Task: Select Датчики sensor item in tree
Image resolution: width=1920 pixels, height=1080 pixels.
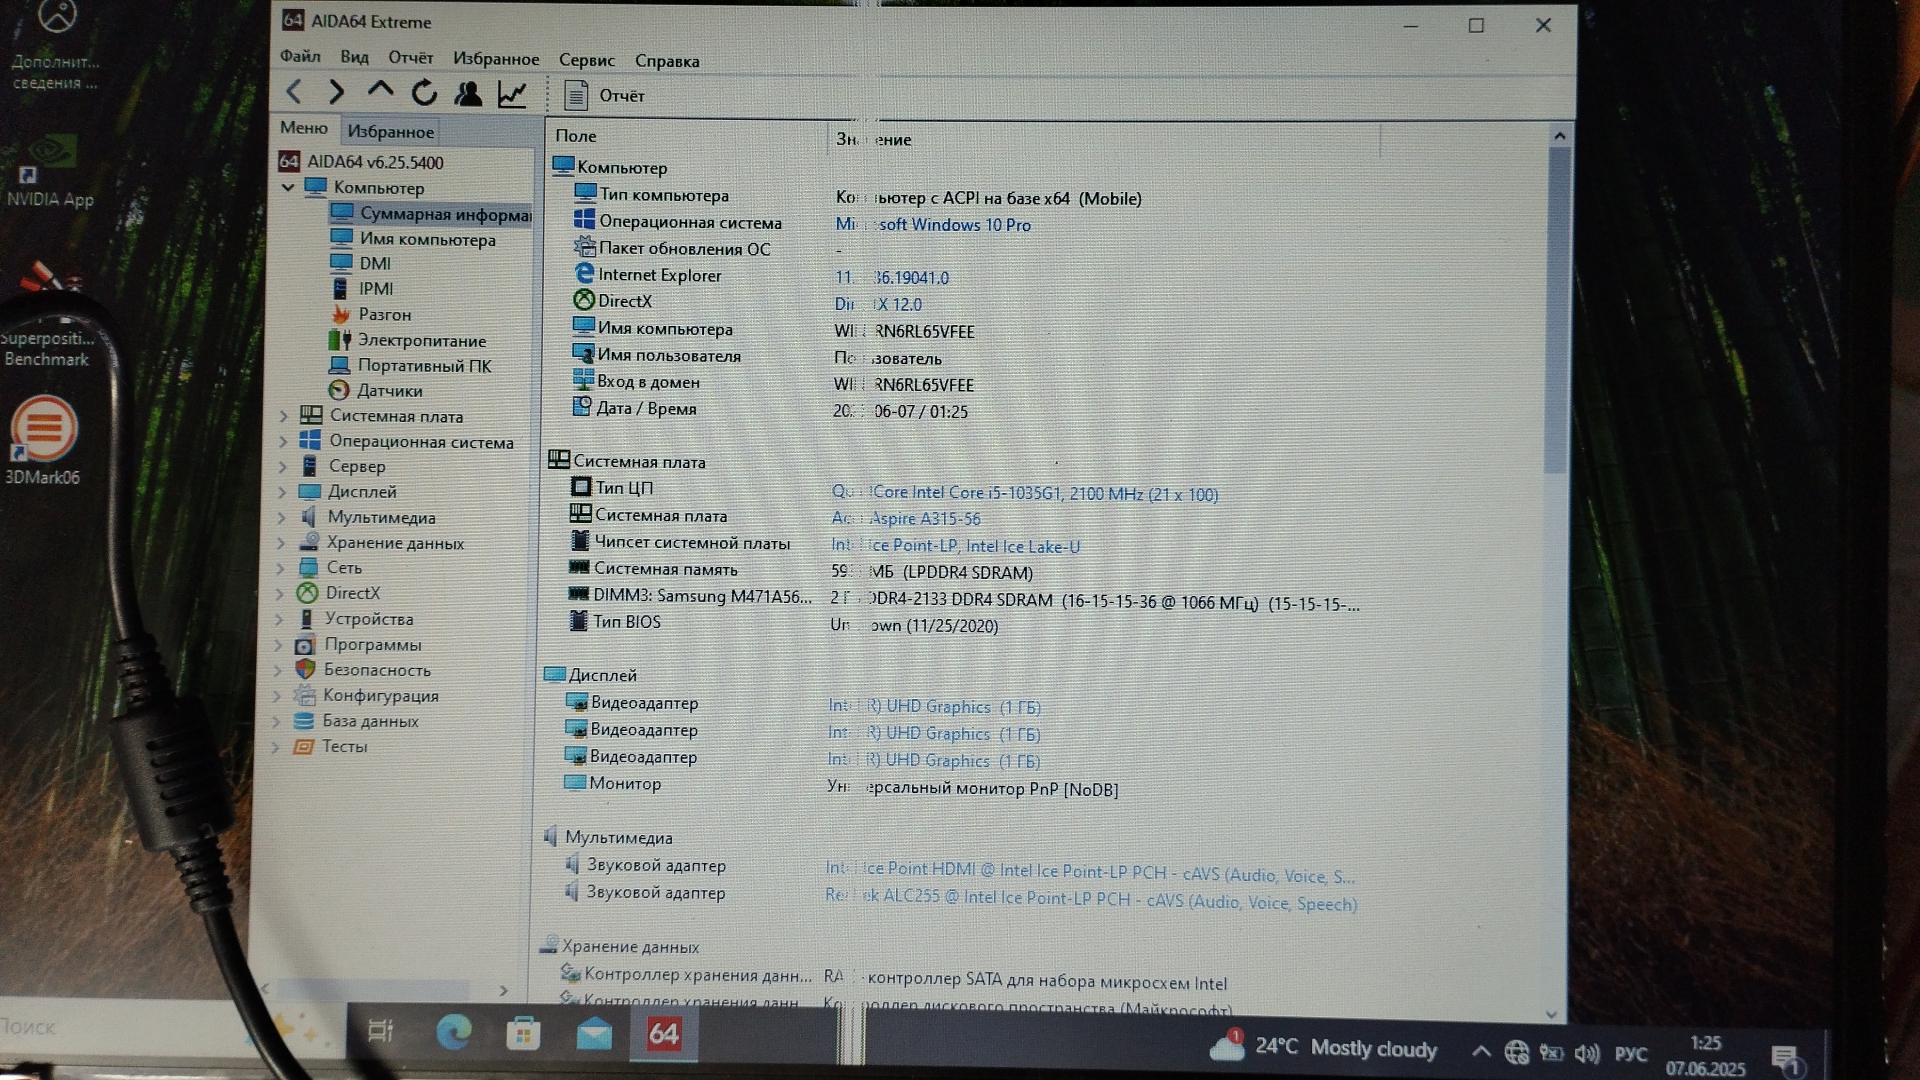Action: [389, 391]
